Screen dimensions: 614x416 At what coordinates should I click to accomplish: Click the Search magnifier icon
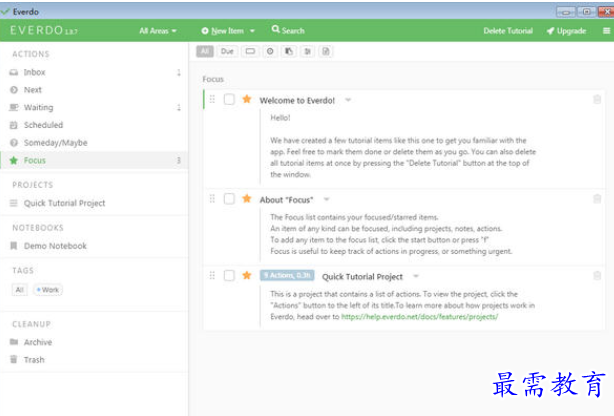tap(276, 29)
